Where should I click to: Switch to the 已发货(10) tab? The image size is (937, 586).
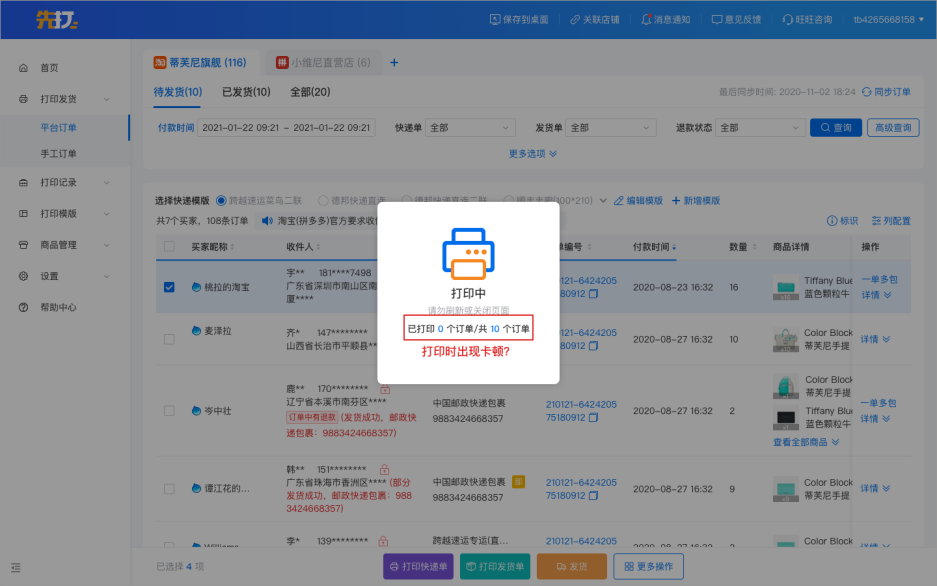pos(246,92)
